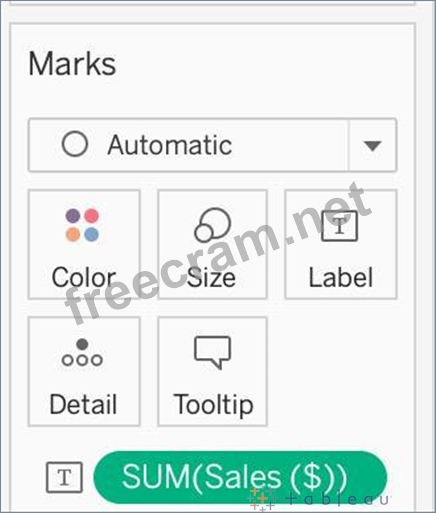
Task: Open the Tooltip card by its text label
Action: pos(213,405)
